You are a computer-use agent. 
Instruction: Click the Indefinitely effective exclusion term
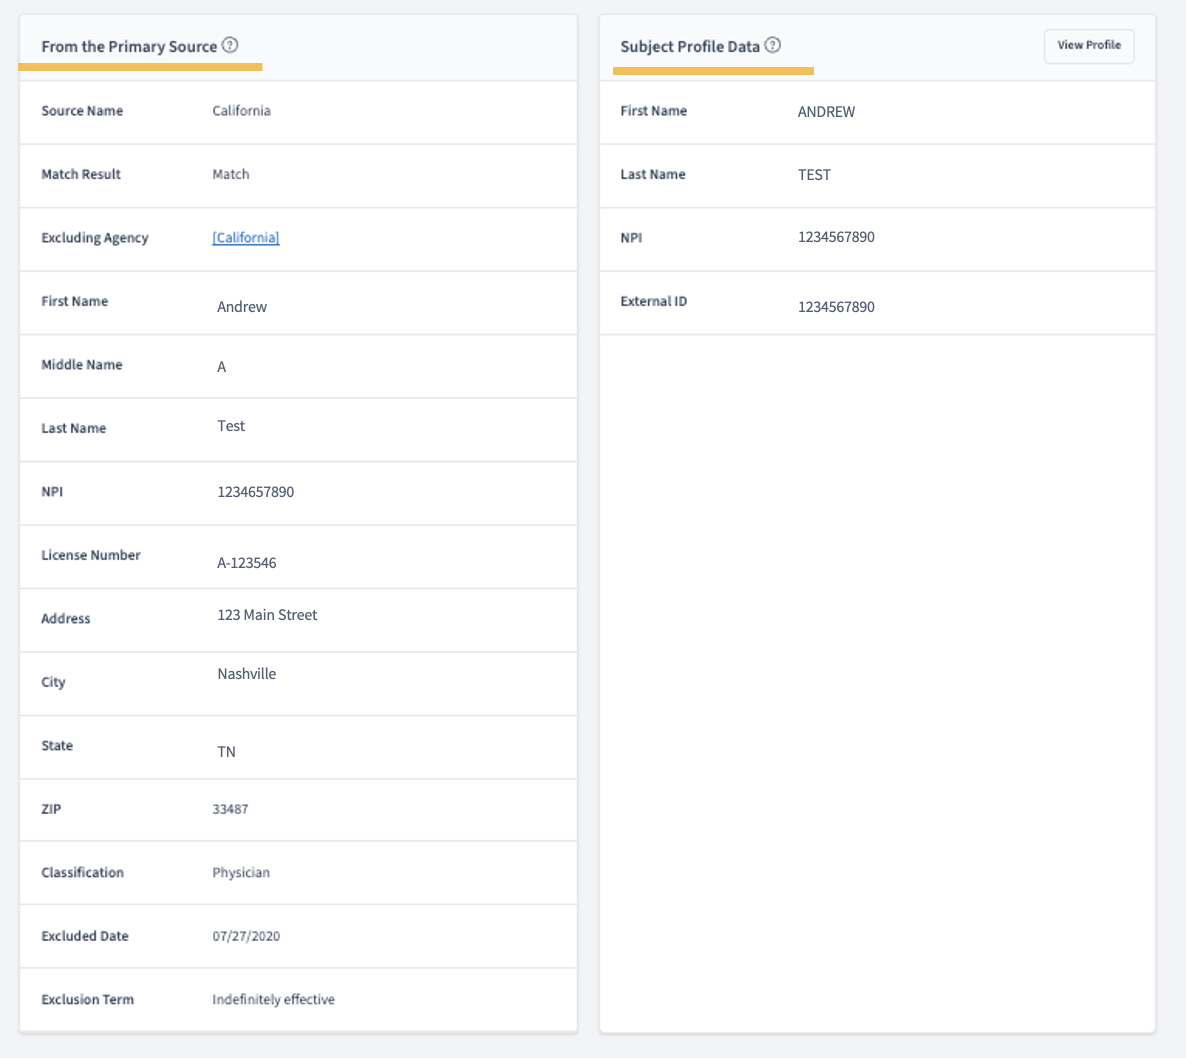pyautogui.click(x=273, y=1000)
